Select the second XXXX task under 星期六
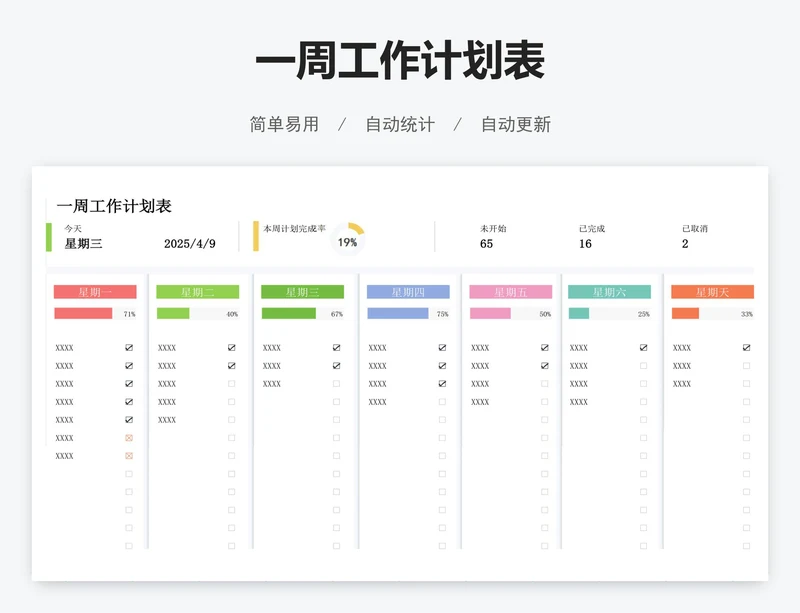Image resolution: width=800 pixels, height=613 pixels. (579, 365)
